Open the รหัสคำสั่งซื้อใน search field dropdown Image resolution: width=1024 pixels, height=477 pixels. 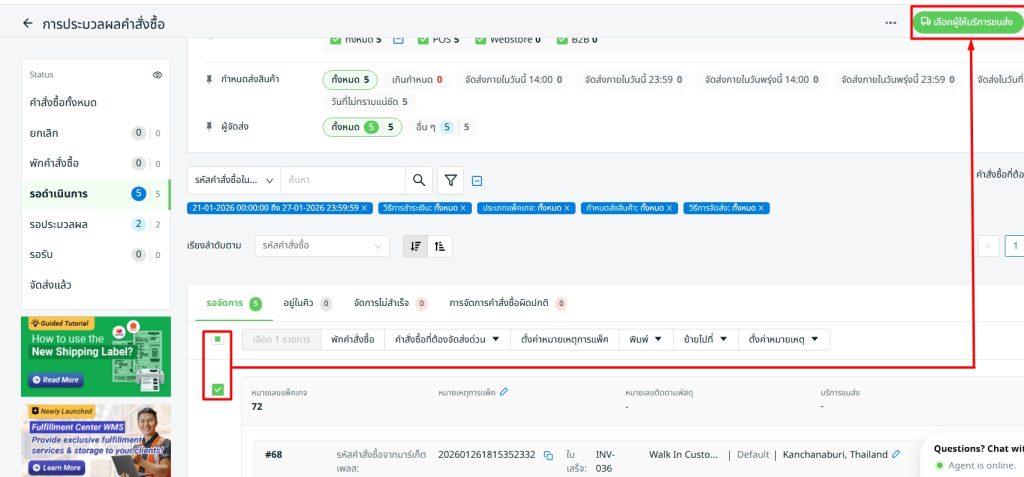click(x=233, y=180)
